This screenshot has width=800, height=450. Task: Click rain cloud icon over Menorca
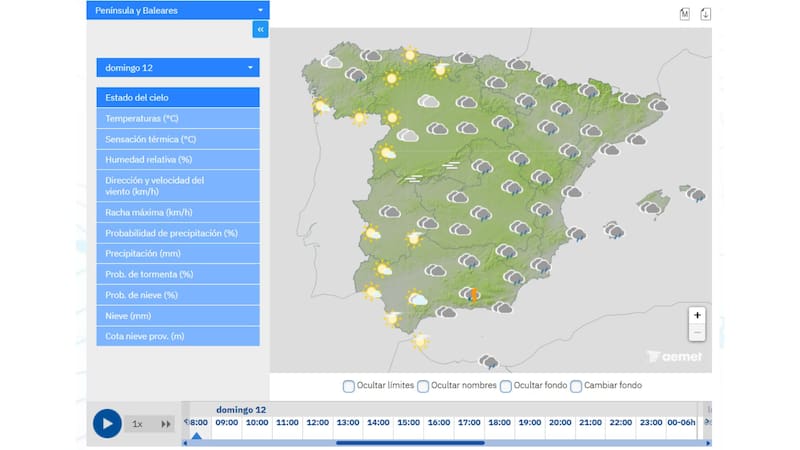click(696, 194)
